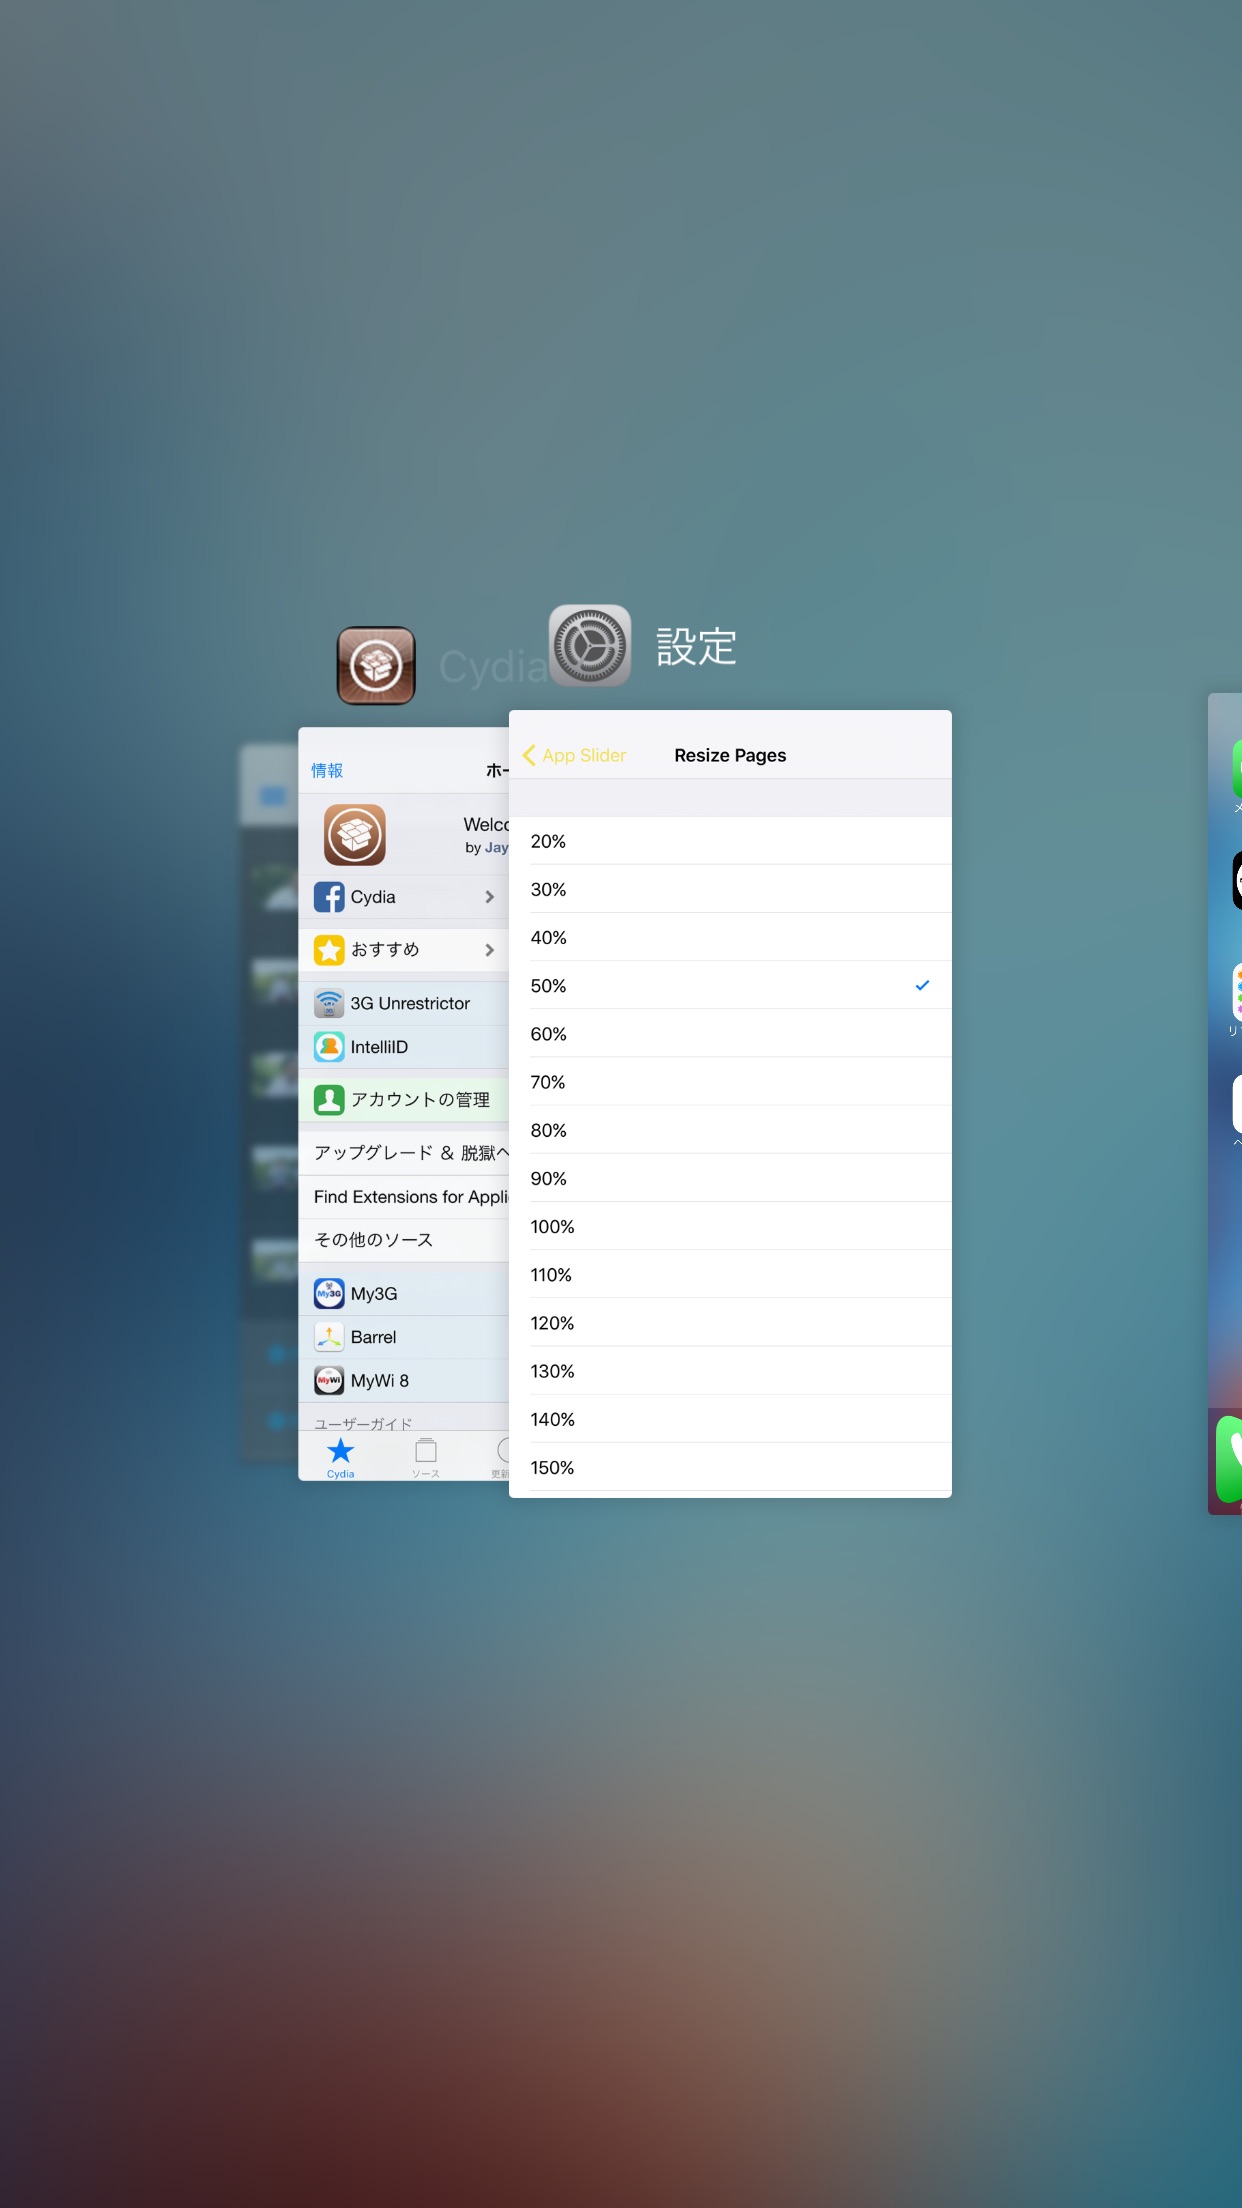Tap the IntelliID label text

point(379,1047)
